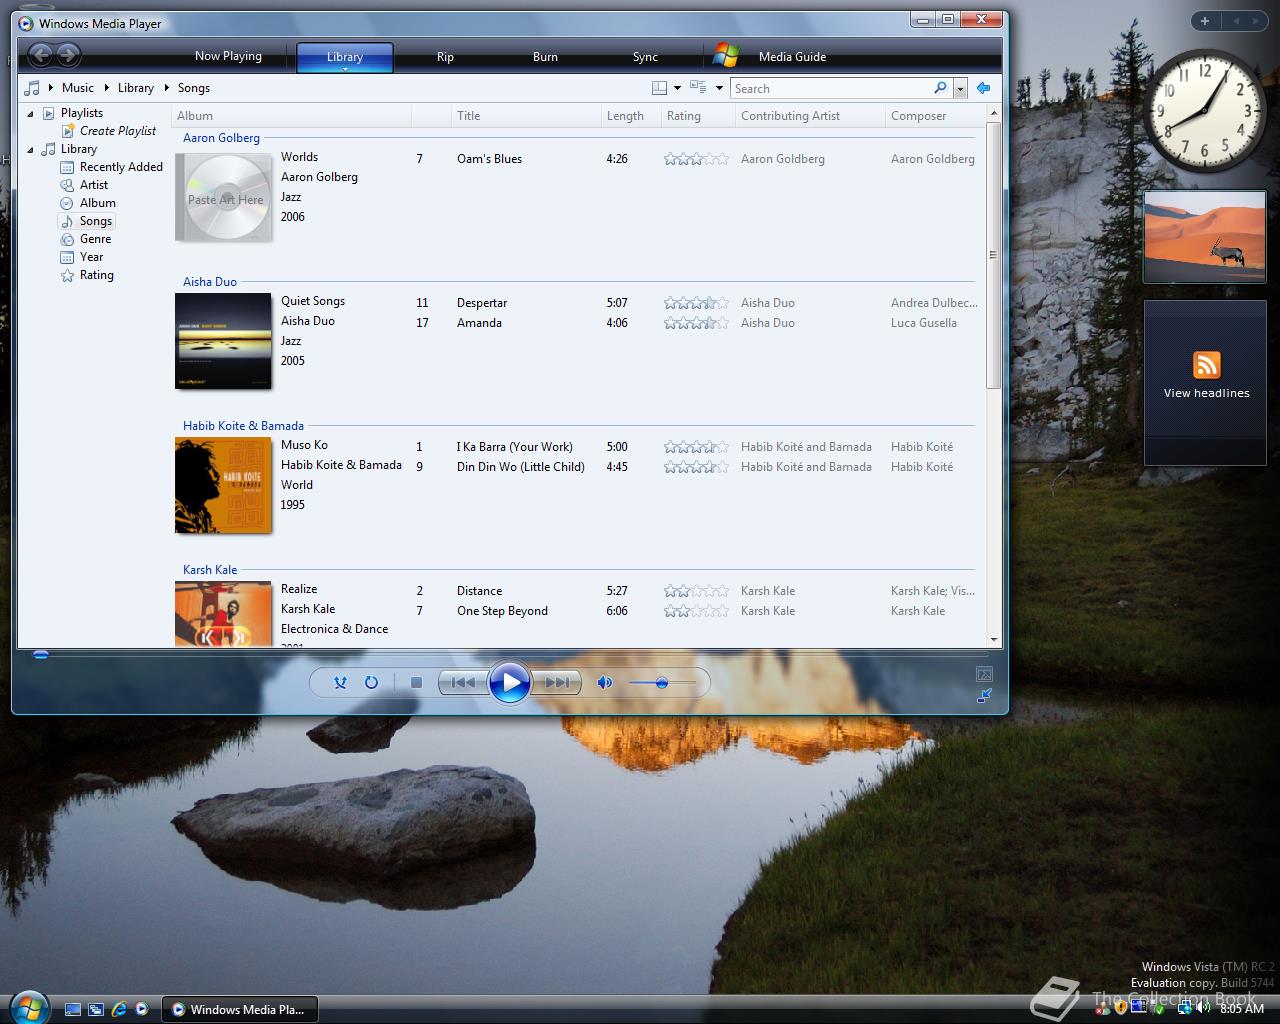The height and width of the screenshot is (1024, 1280).
Task: Click the Back navigation arrow
Action: click(x=40, y=56)
